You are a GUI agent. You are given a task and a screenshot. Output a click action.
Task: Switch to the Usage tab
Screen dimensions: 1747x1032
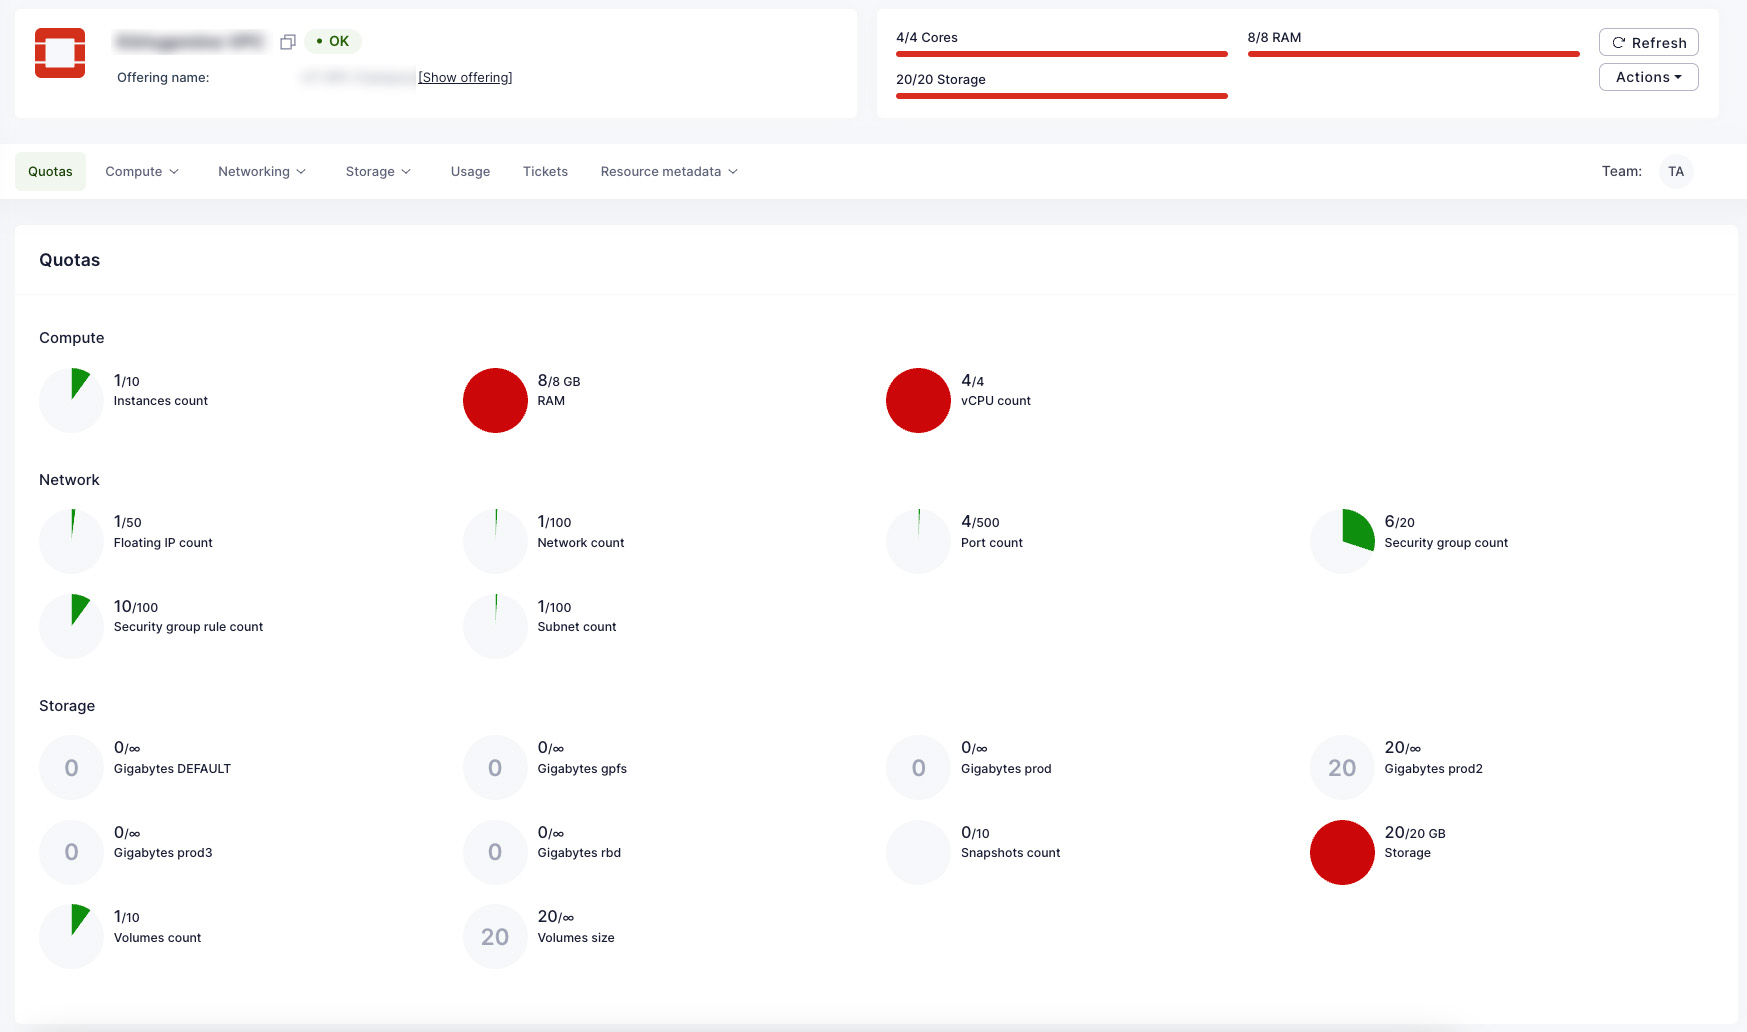point(470,172)
